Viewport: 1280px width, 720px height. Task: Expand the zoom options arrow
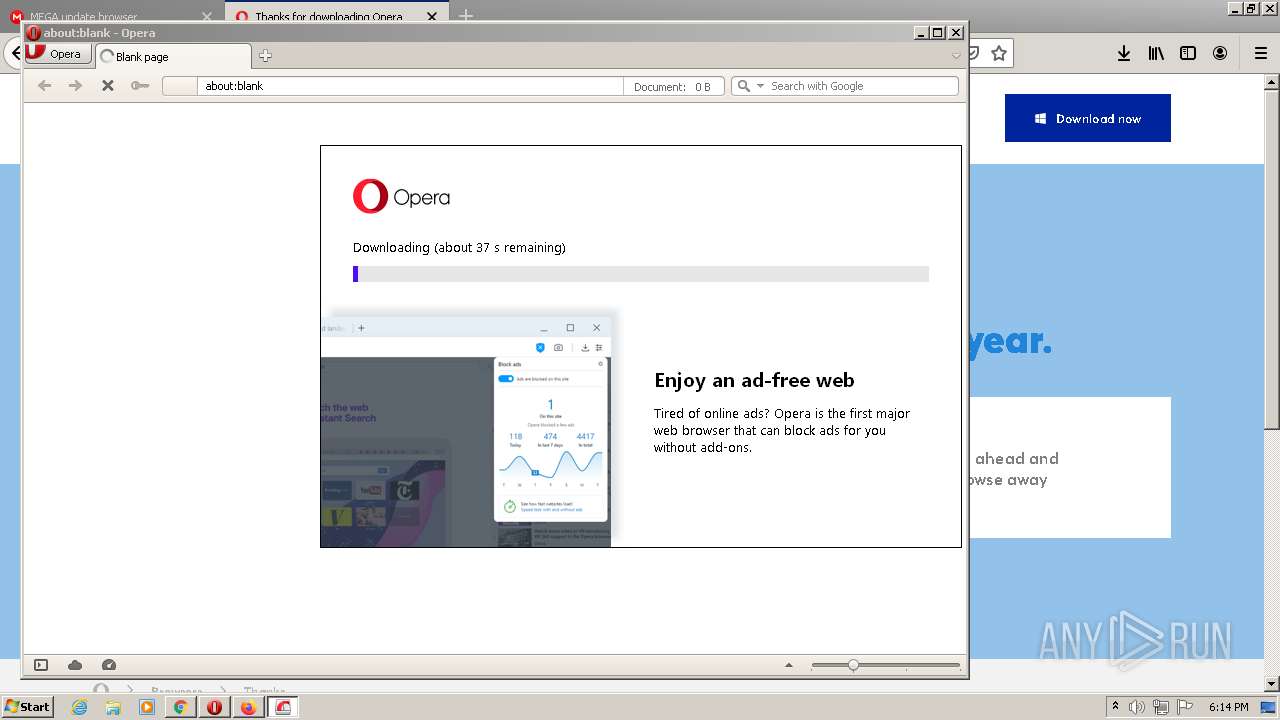pyautogui.click(x=789, y=665)
